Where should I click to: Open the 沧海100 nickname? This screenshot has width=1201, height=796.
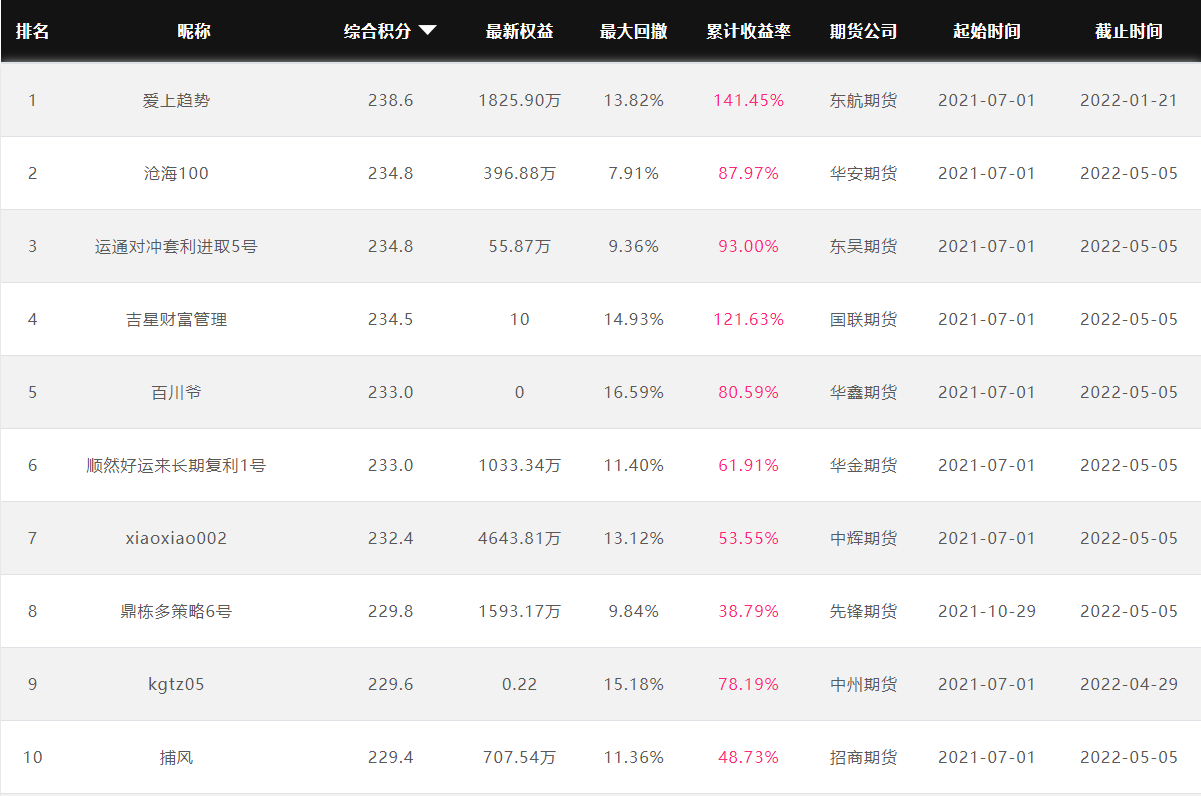(177, 173)
